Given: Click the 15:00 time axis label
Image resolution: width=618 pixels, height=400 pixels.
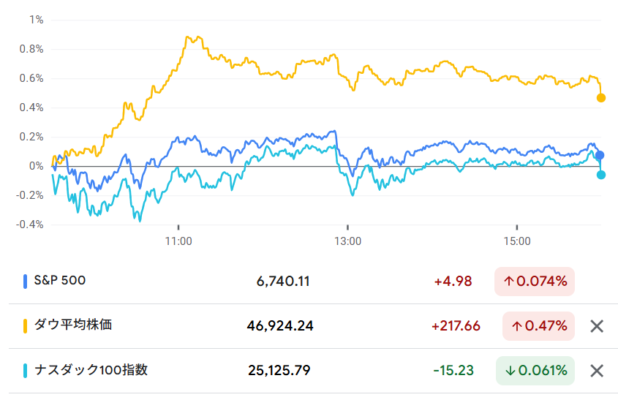Looking at the screenshot, I should [x=516, y=241].
